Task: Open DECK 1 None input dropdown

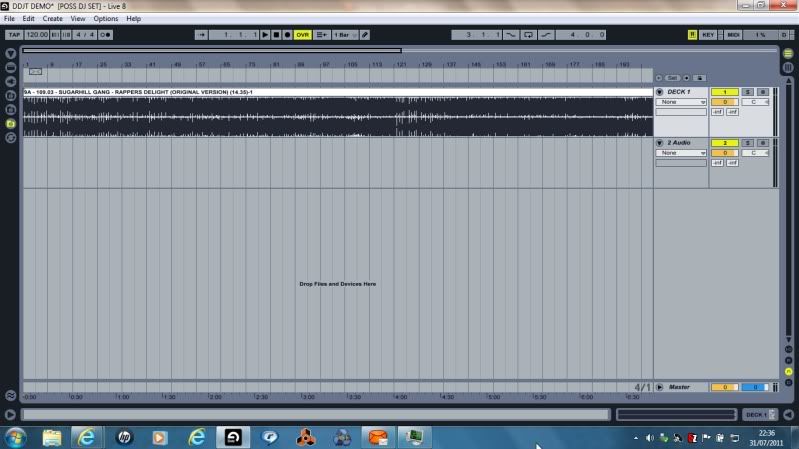Action: pos(681,102)
